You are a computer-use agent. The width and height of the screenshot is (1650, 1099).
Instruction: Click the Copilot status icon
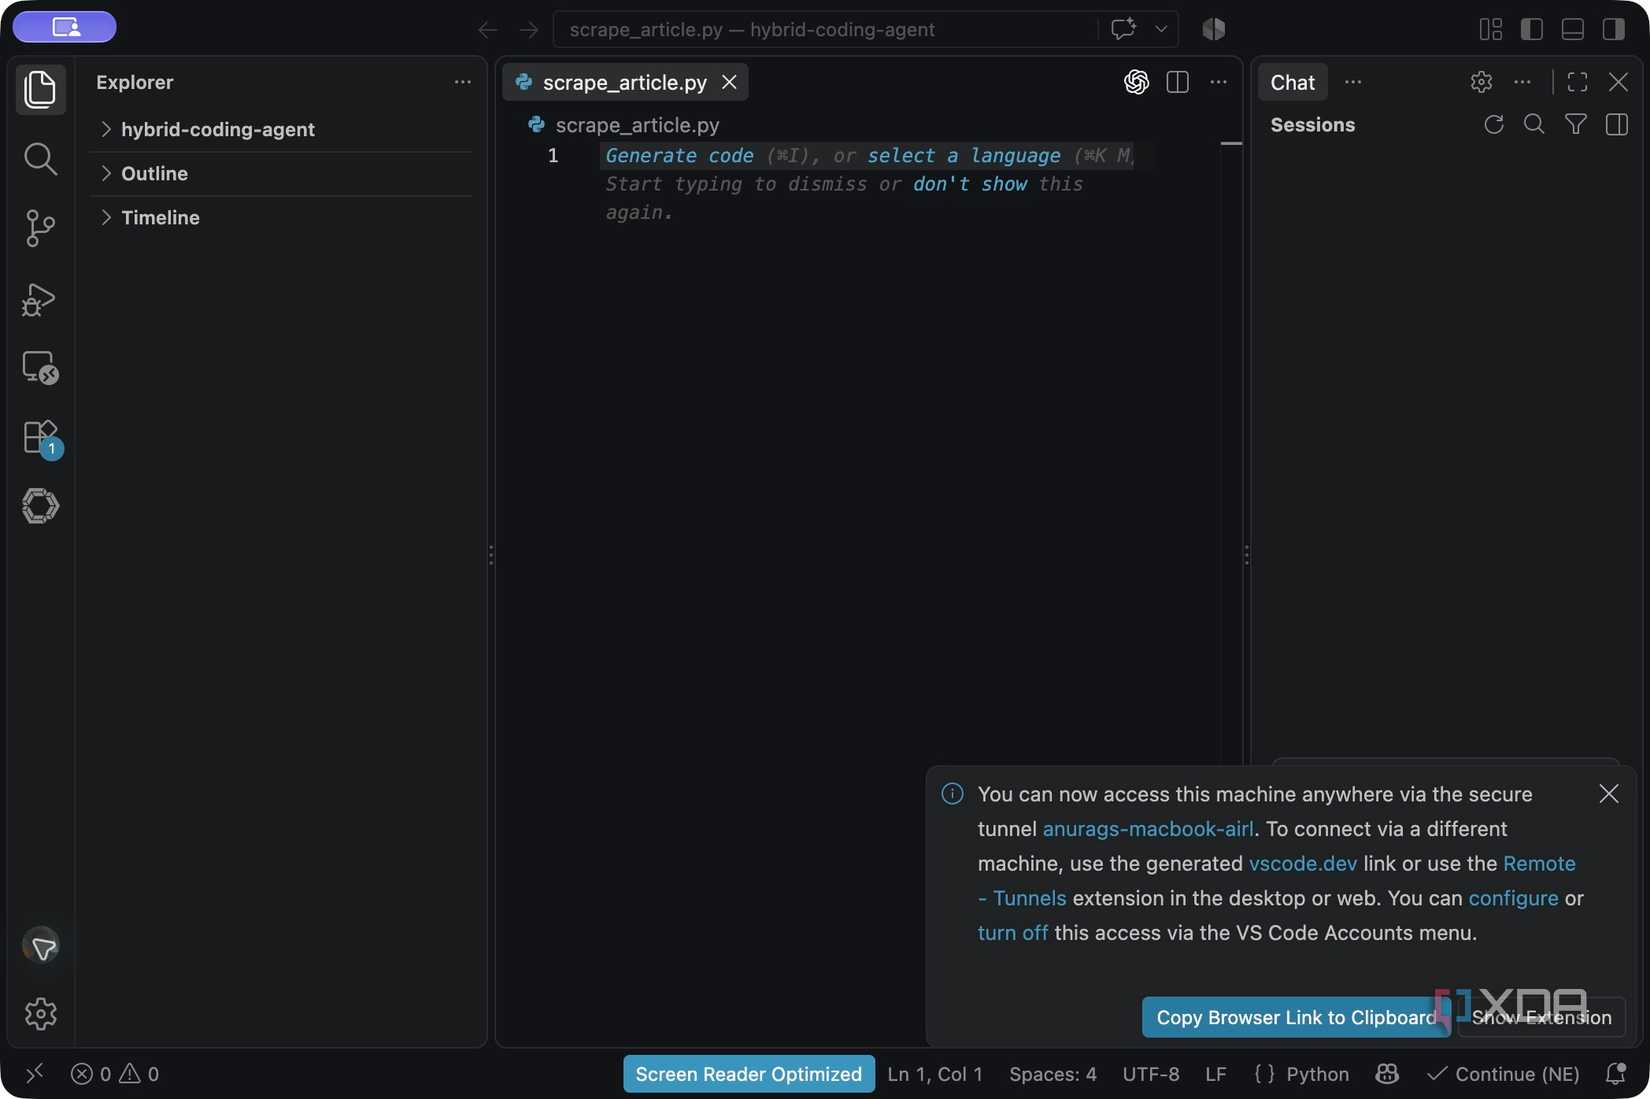point(1387,1074)
